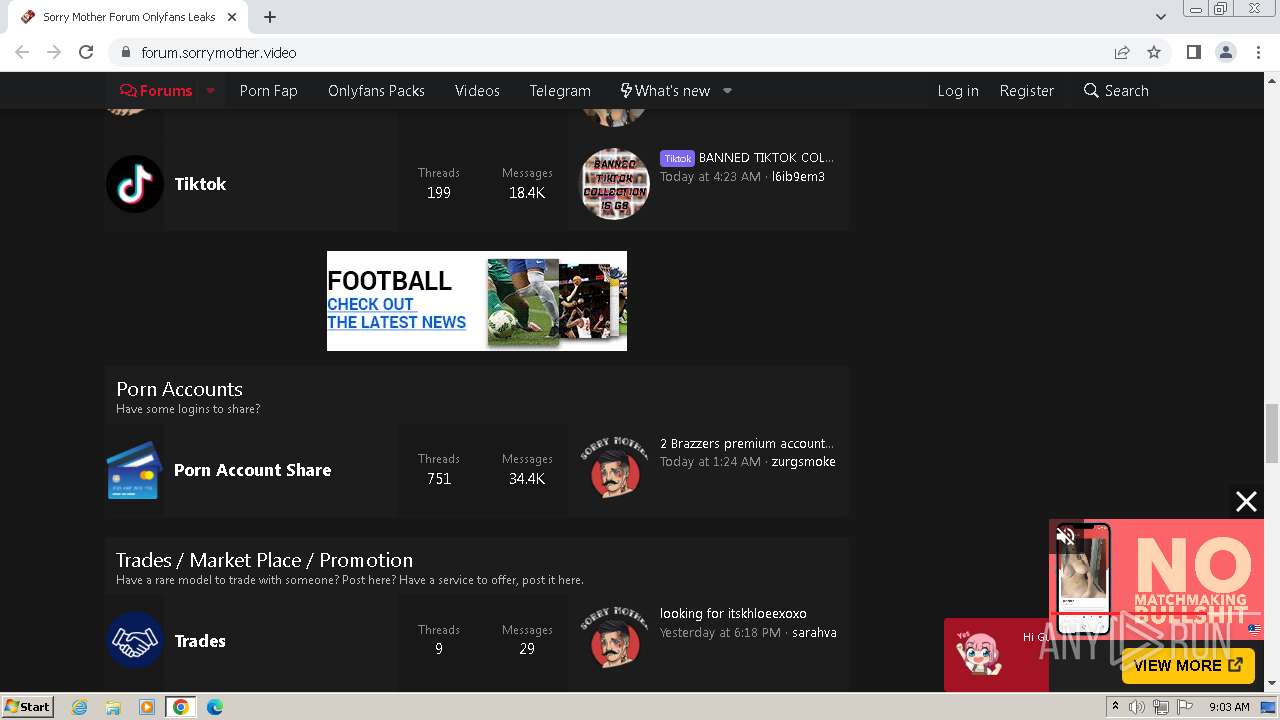Click the Banned Tiktok Collection avatar thumbnail
The width and height of the screenshot is (1280, 720).
615,184
